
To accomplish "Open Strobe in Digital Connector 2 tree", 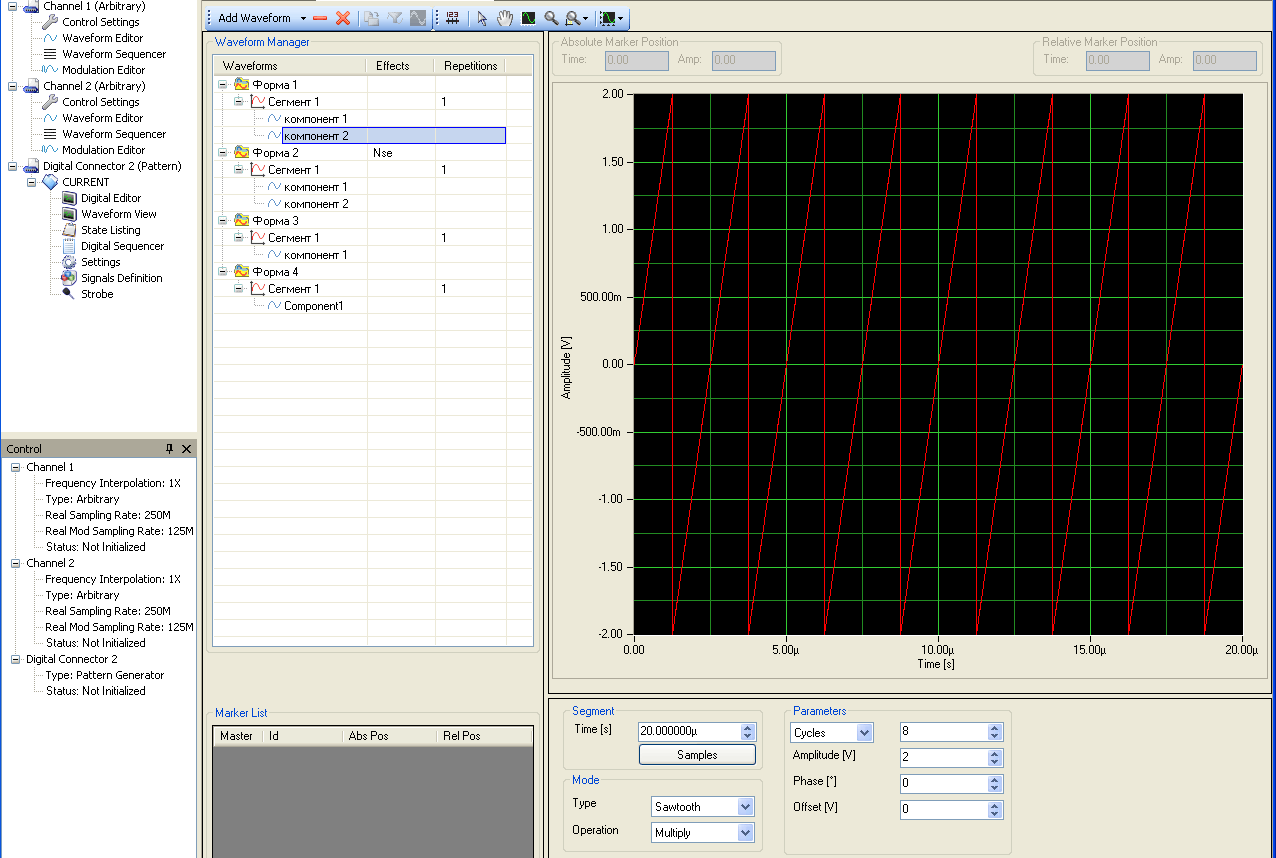I will click(x=97, y=294).
